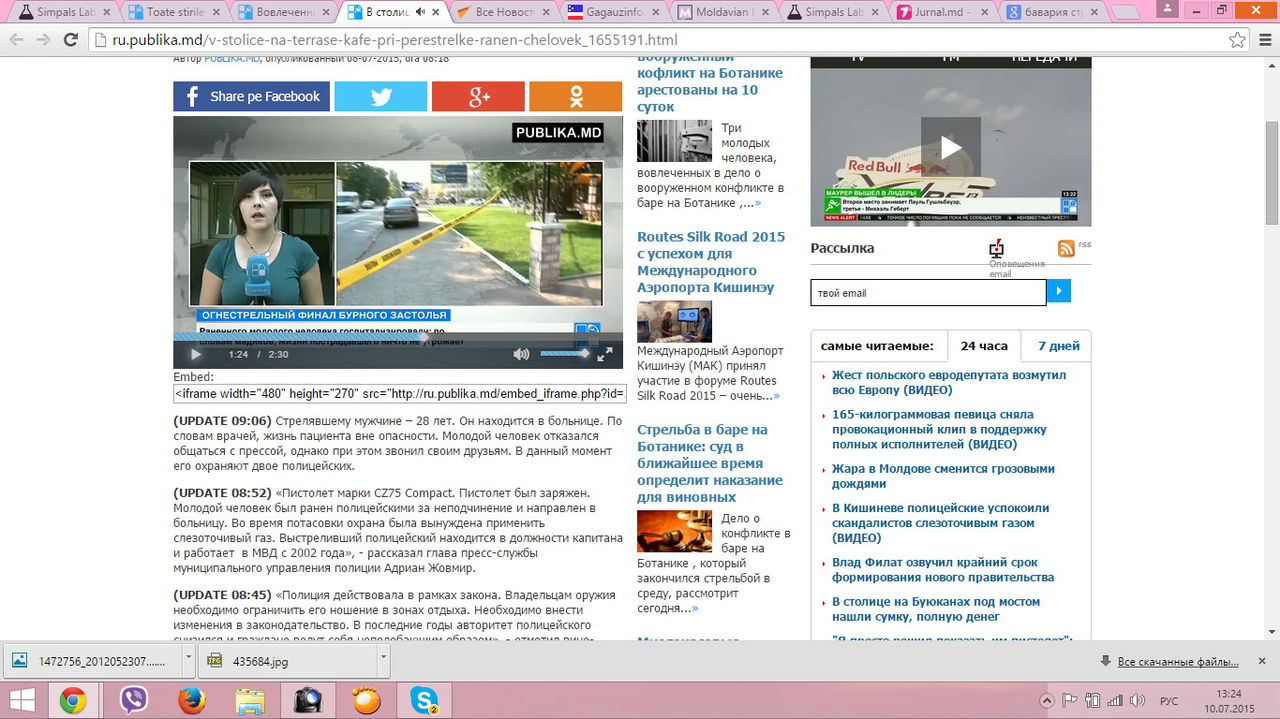Open '165-килограммовая певица' article link
Screen dimensions: 1280x719
pos(939,429)
